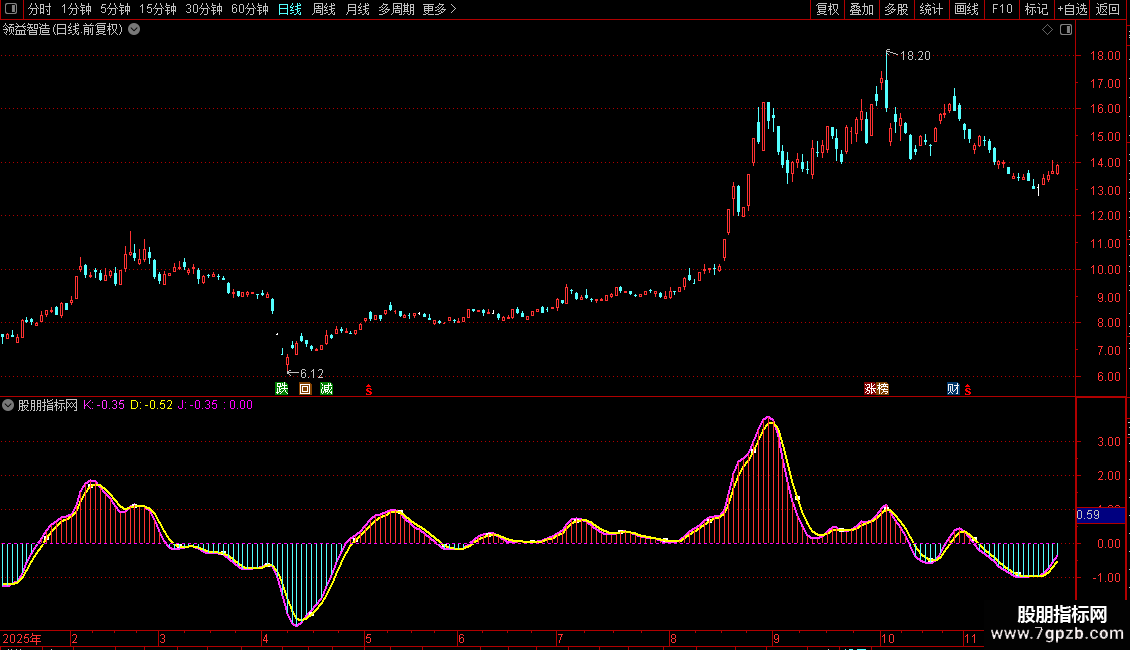
Task: Click the 2025年 label on time axis
Action: click(x=22, y=638)
